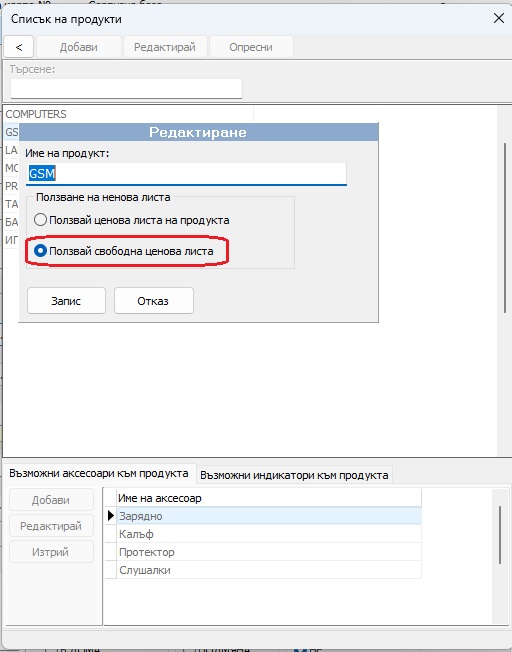Screen dimensions: 512x652
Task: Click the 'Име на продукт' text field
Action: pos(186,173)
